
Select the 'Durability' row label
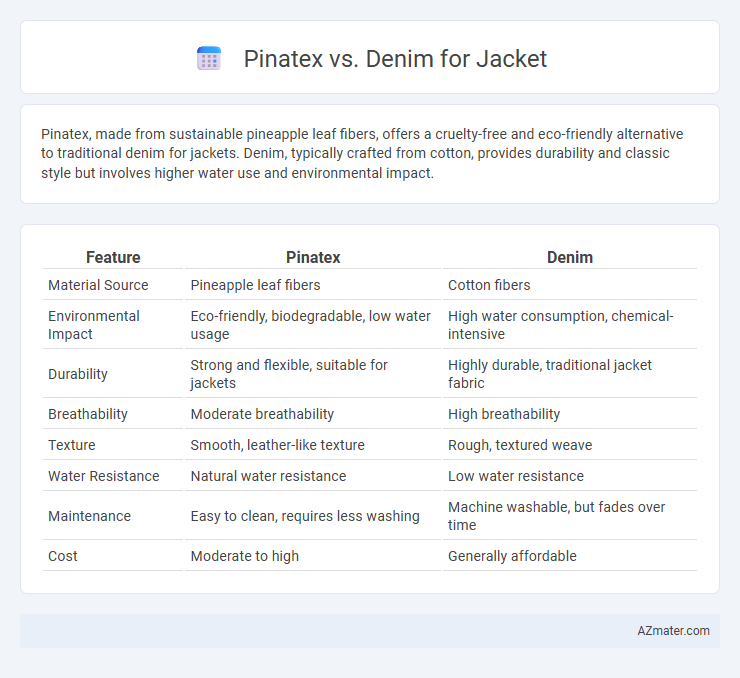78,374
